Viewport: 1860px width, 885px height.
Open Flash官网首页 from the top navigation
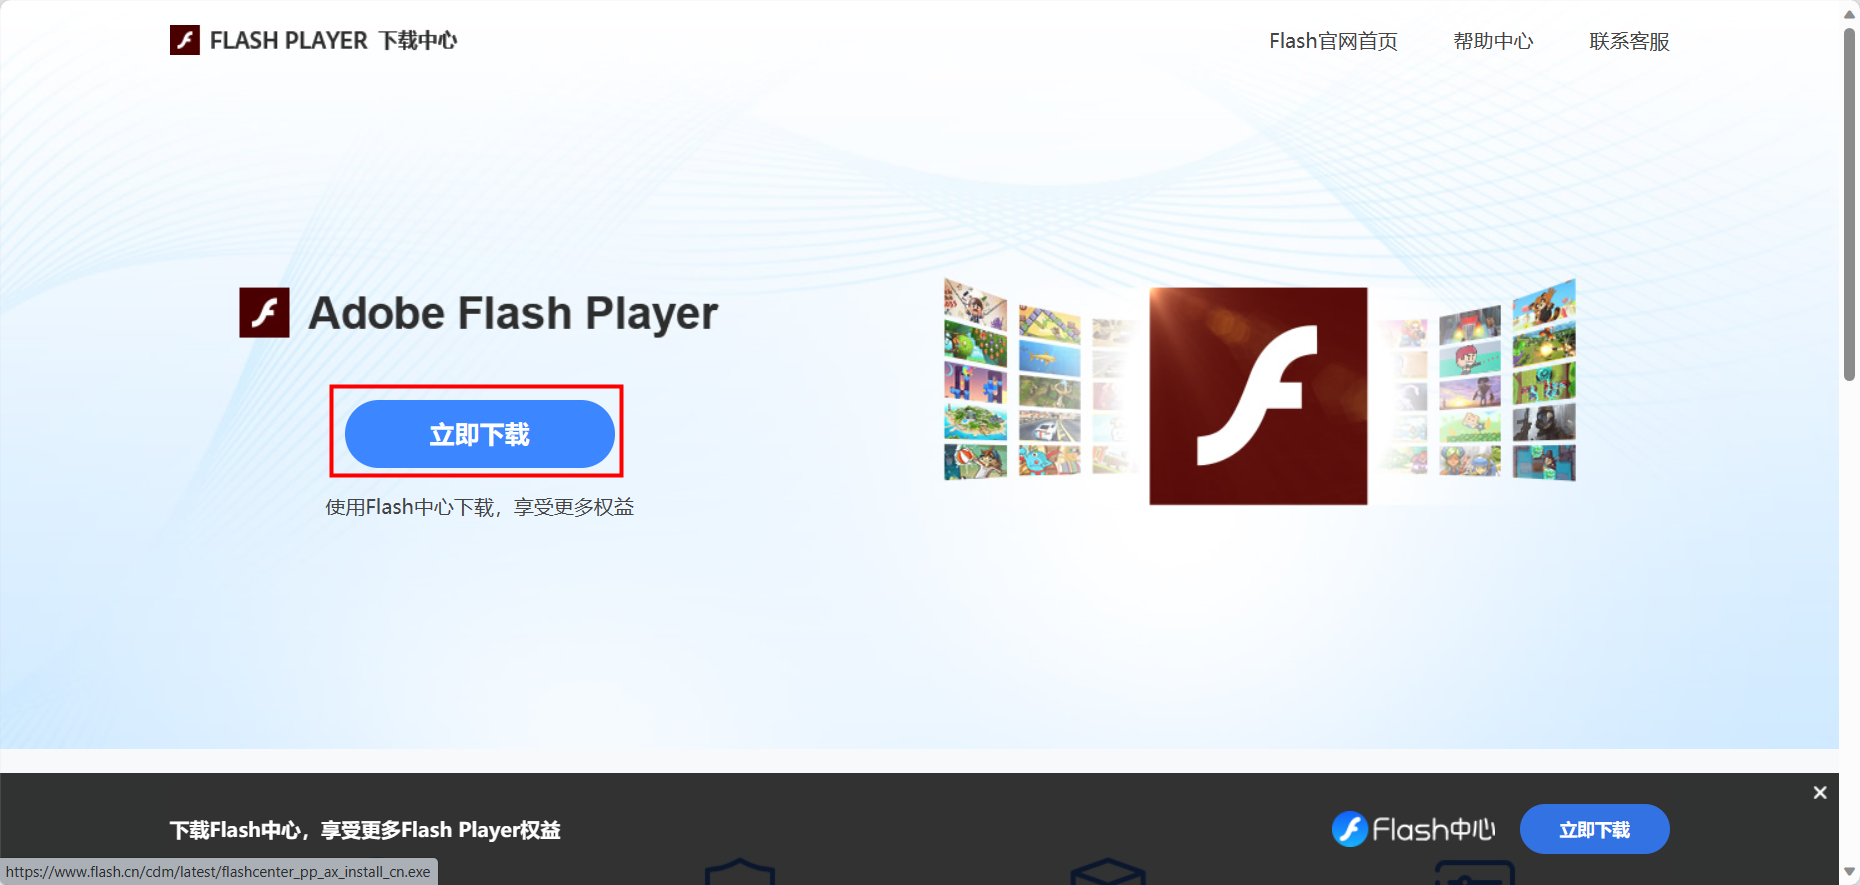(1333, 41)
